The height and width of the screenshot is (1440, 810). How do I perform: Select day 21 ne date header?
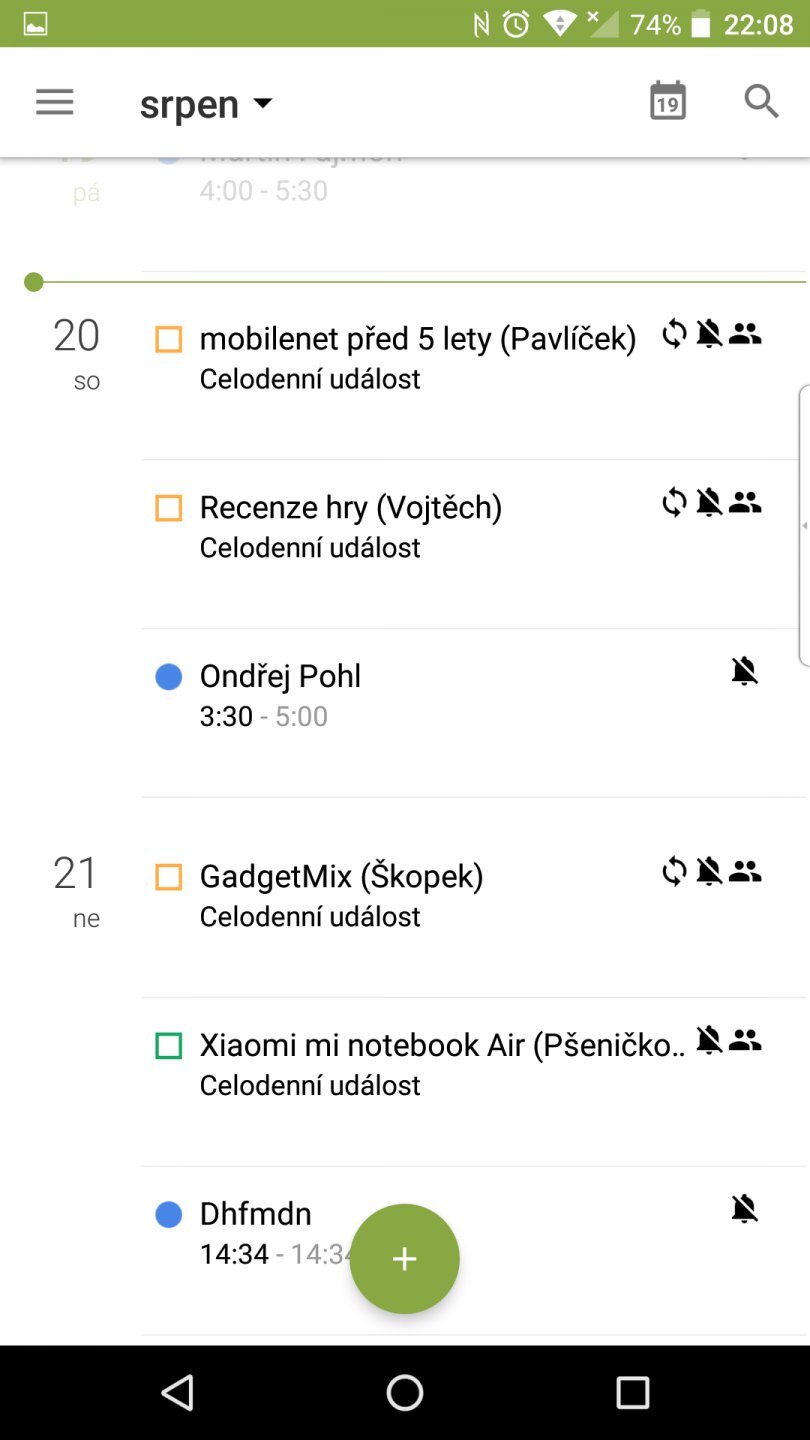tap(77, 888)
